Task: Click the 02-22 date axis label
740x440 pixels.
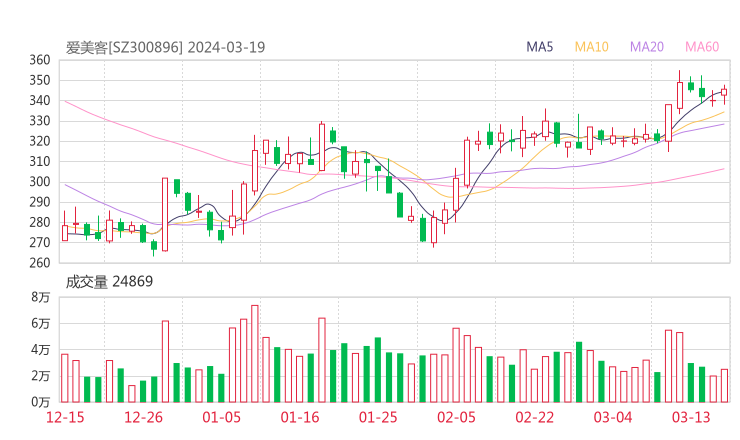Action: click(534, 417)
